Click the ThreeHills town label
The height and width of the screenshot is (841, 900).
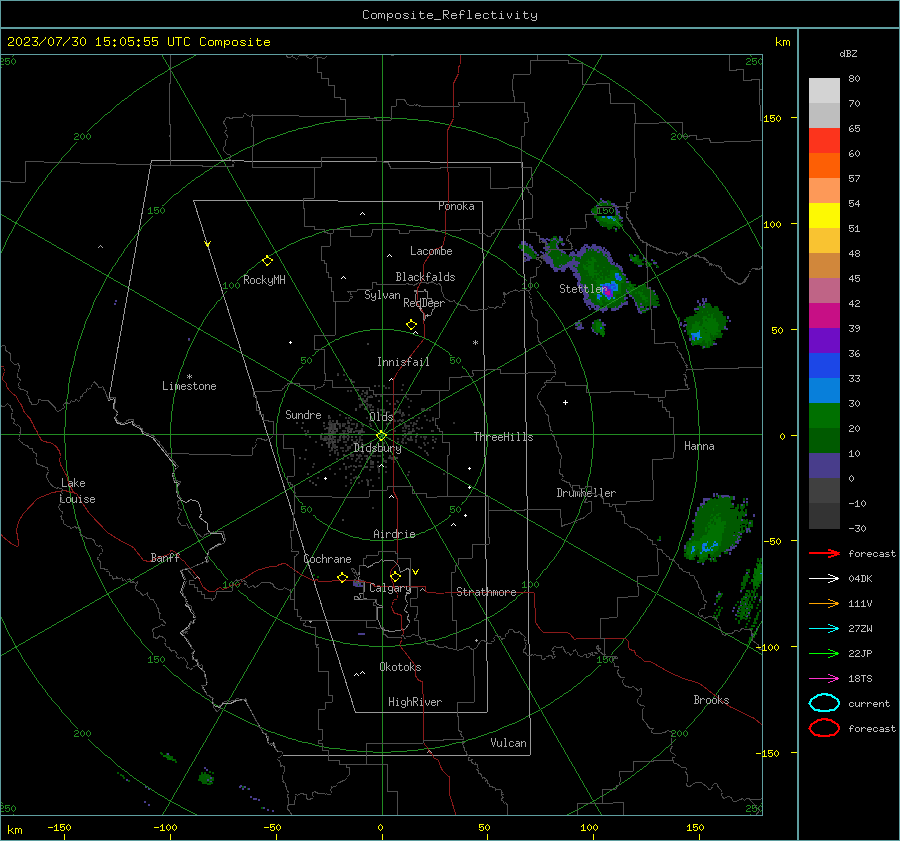coord(503,437)
